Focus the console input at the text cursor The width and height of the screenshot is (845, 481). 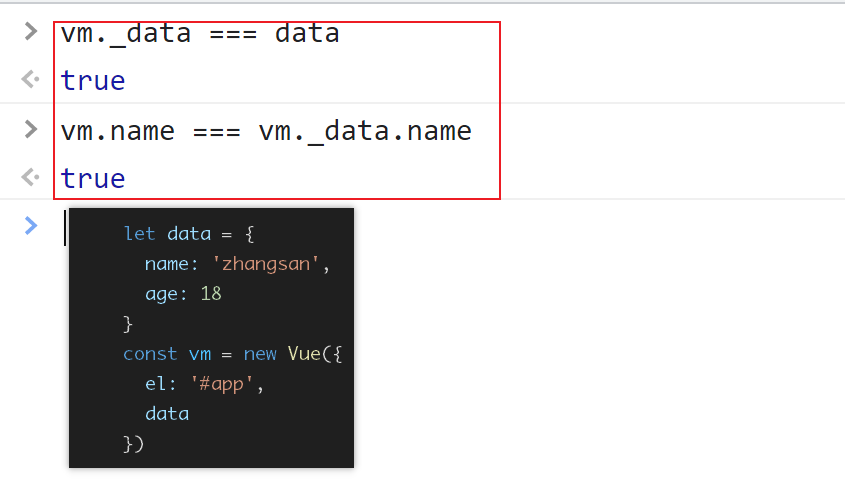65,227
